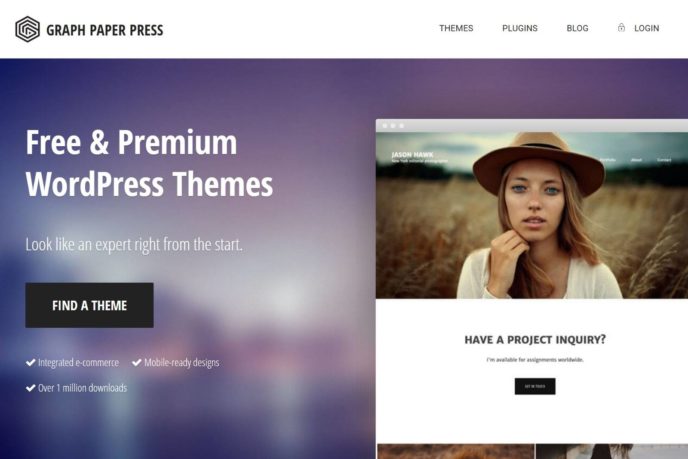Click the browser dots in the preview window
Image resolution: width=688 pixels, height=459 pixels.
393,126
